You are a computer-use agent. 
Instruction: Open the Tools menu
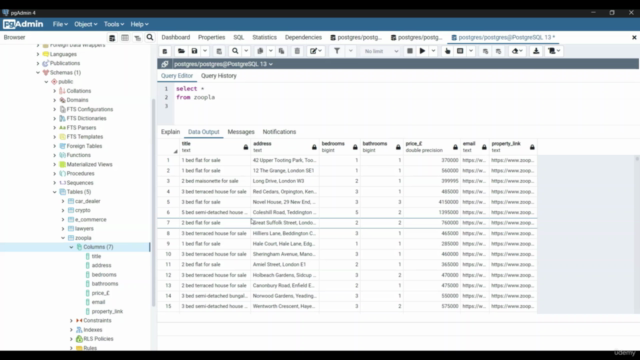pyautogui.click(x=113, y=24)
